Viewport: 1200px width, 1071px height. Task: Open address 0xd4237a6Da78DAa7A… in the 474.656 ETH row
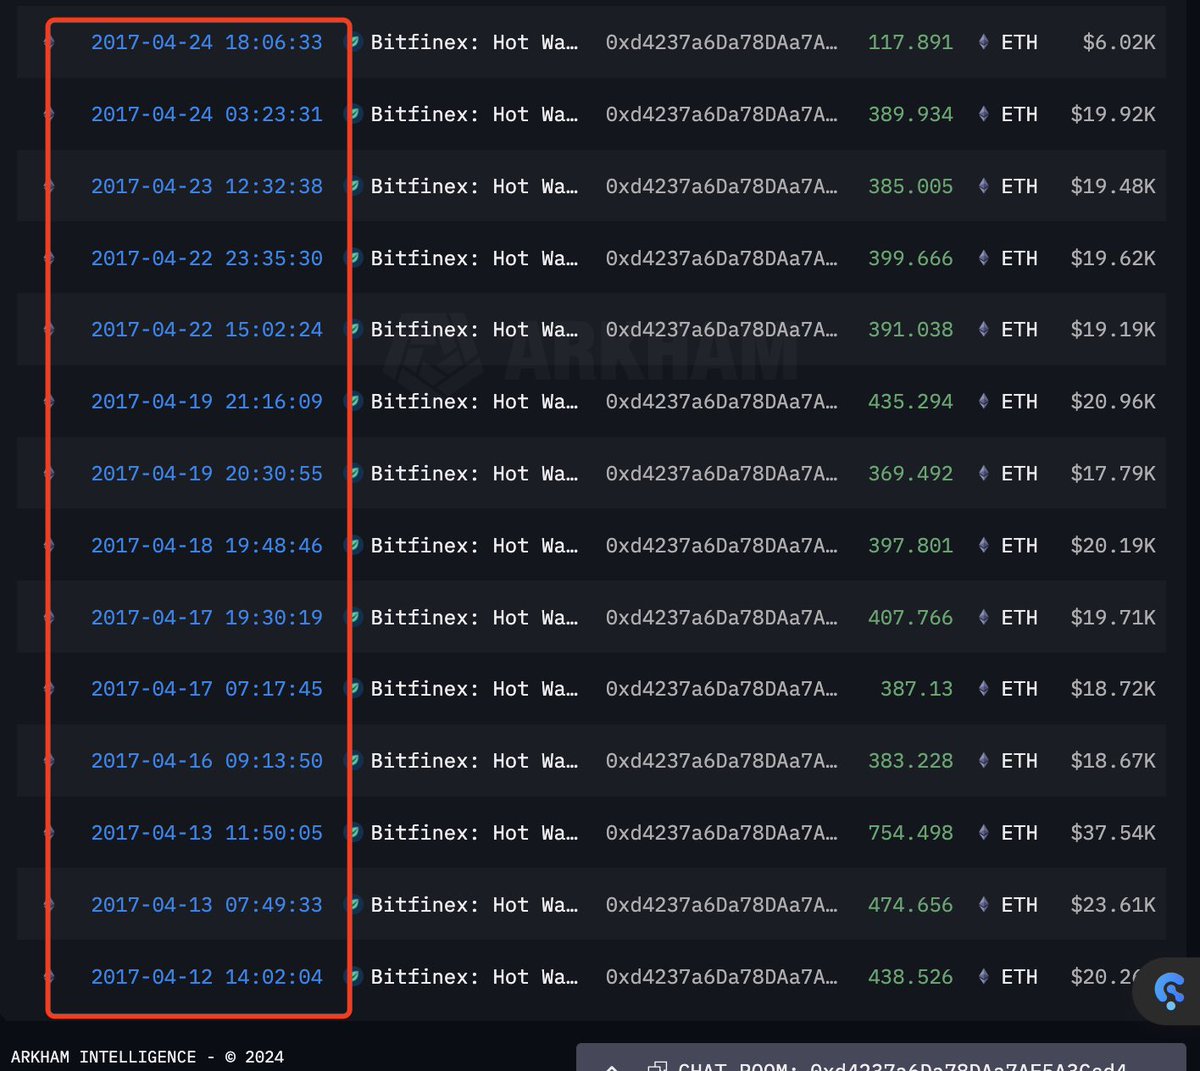pyautogui.click(x=721, y=904)
